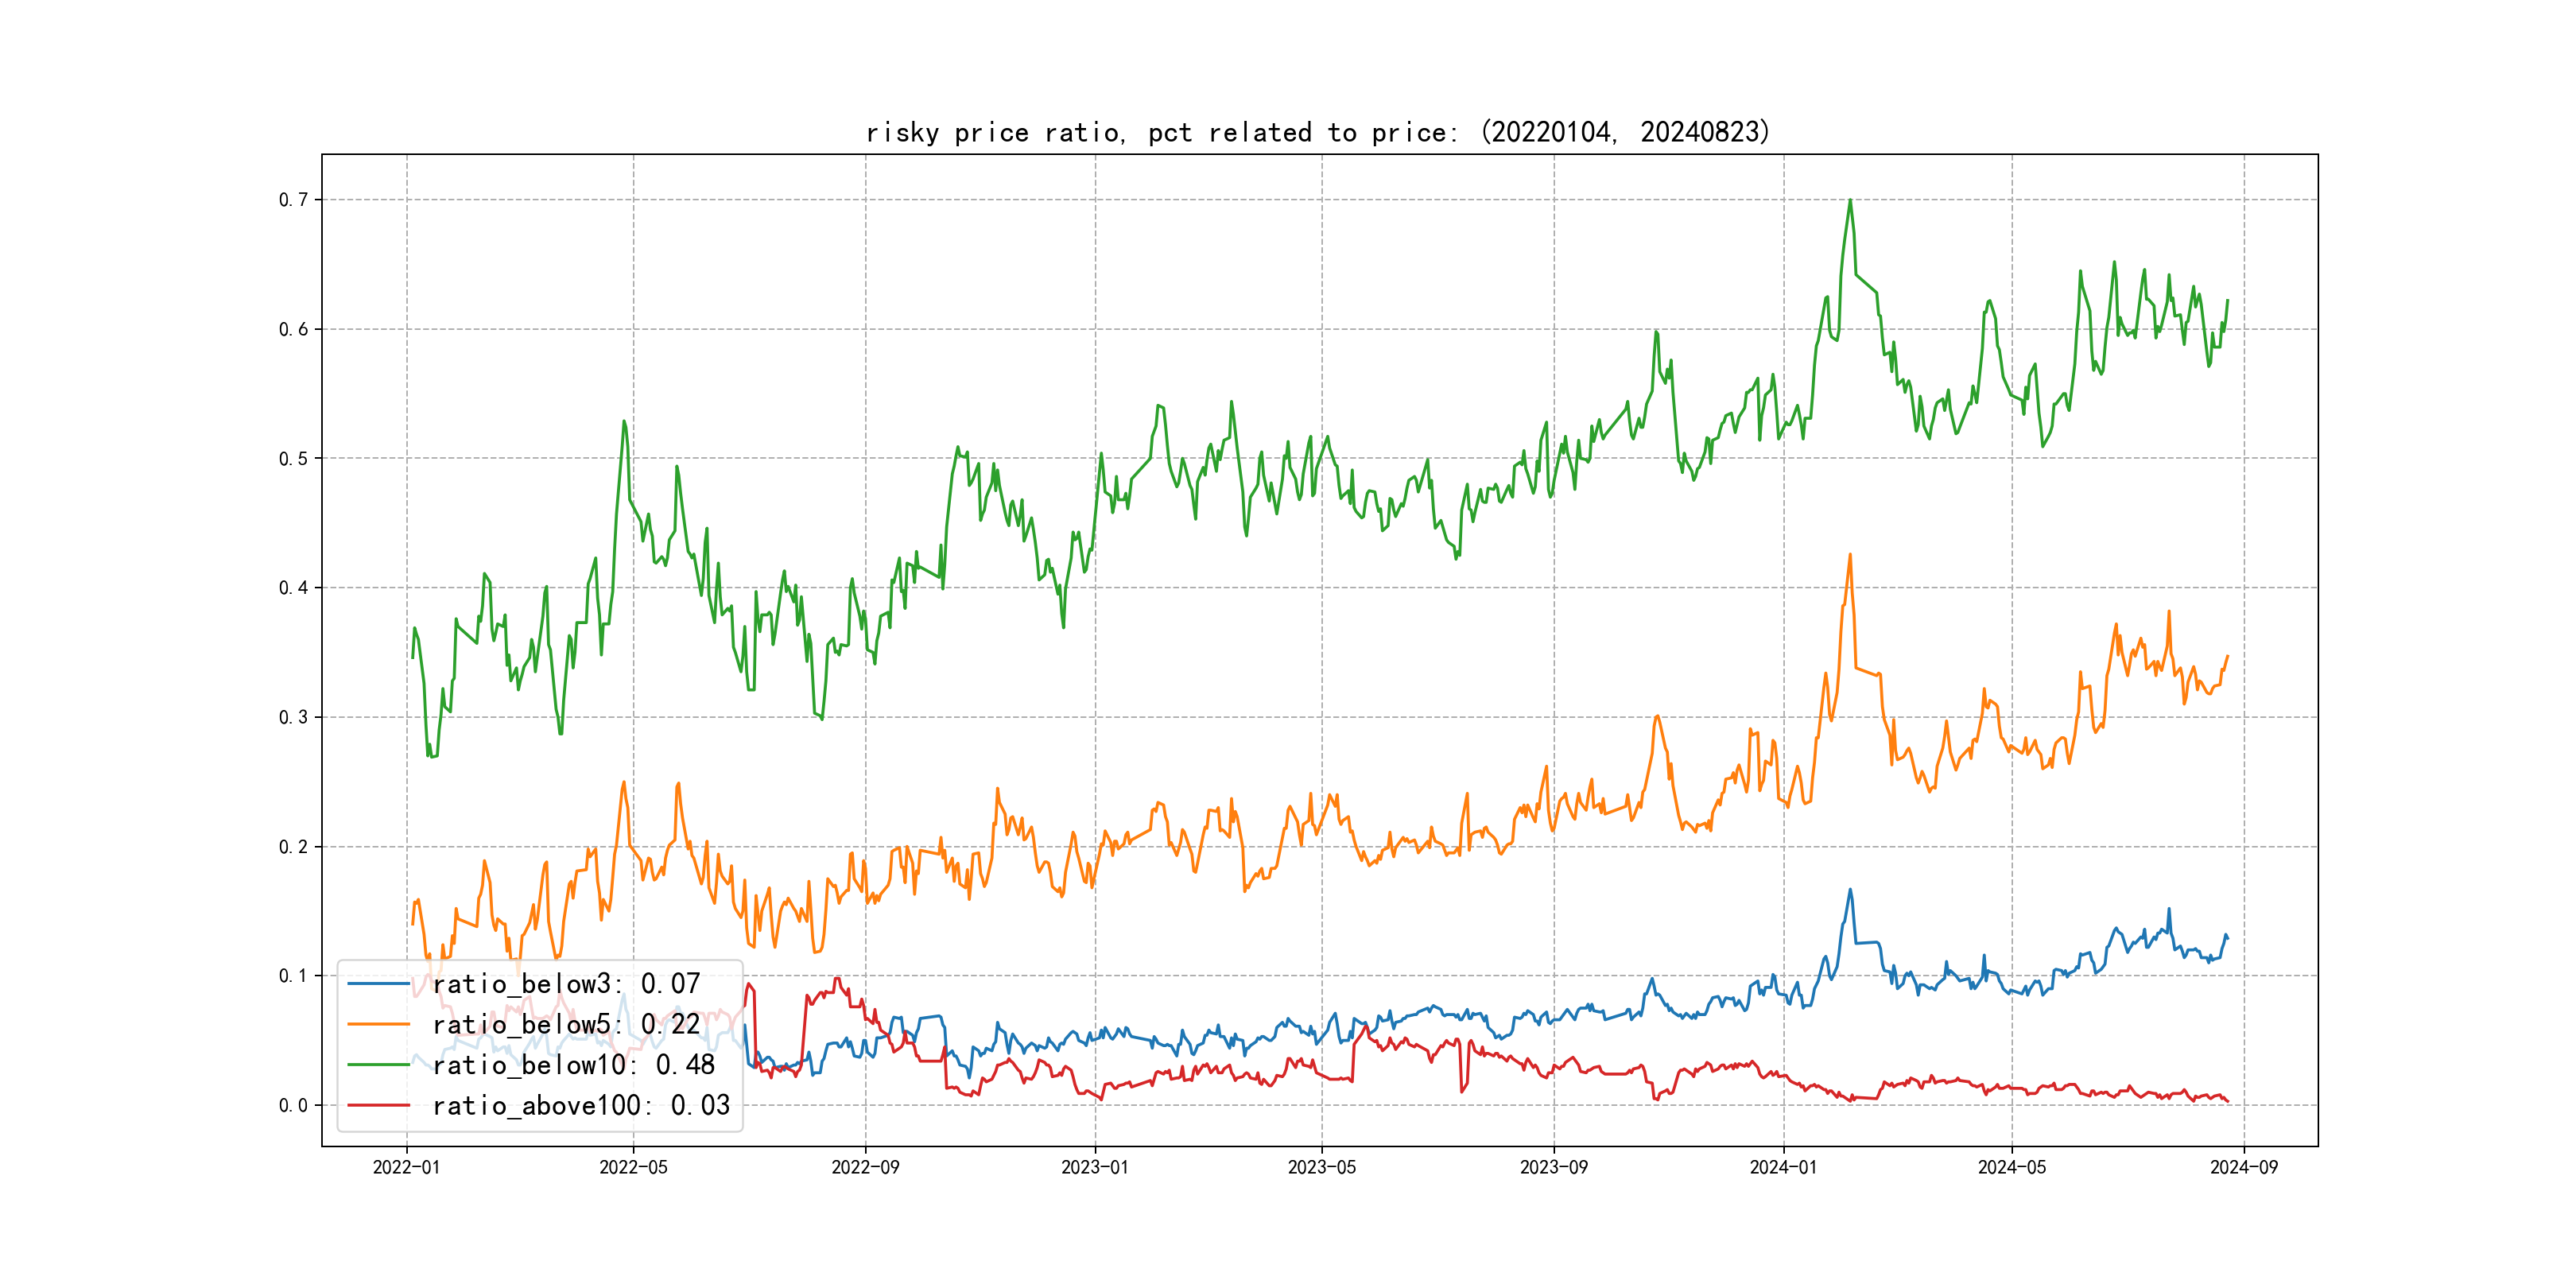Click the 2024-09 x-axis tick label
This screenshot has width=2576, height=1288.
pos(2243,1167)
